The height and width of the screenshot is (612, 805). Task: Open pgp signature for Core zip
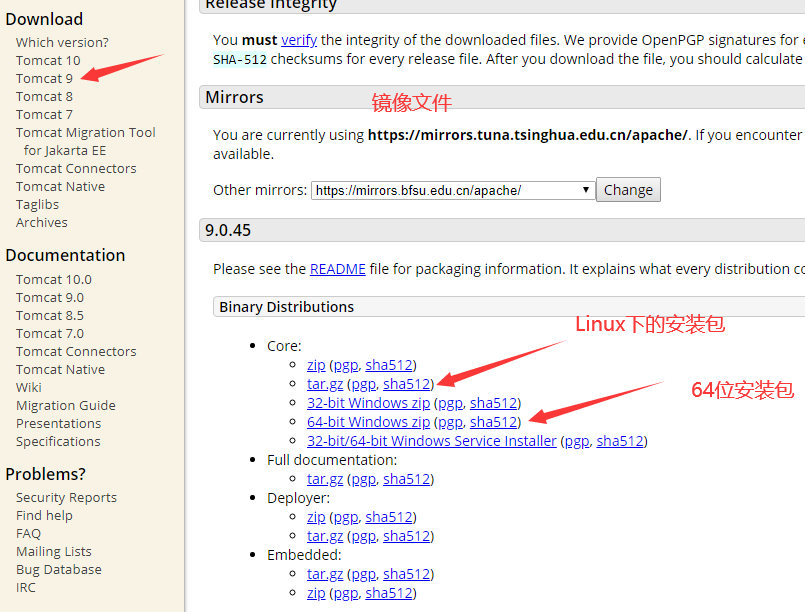(x=346, y=365)
